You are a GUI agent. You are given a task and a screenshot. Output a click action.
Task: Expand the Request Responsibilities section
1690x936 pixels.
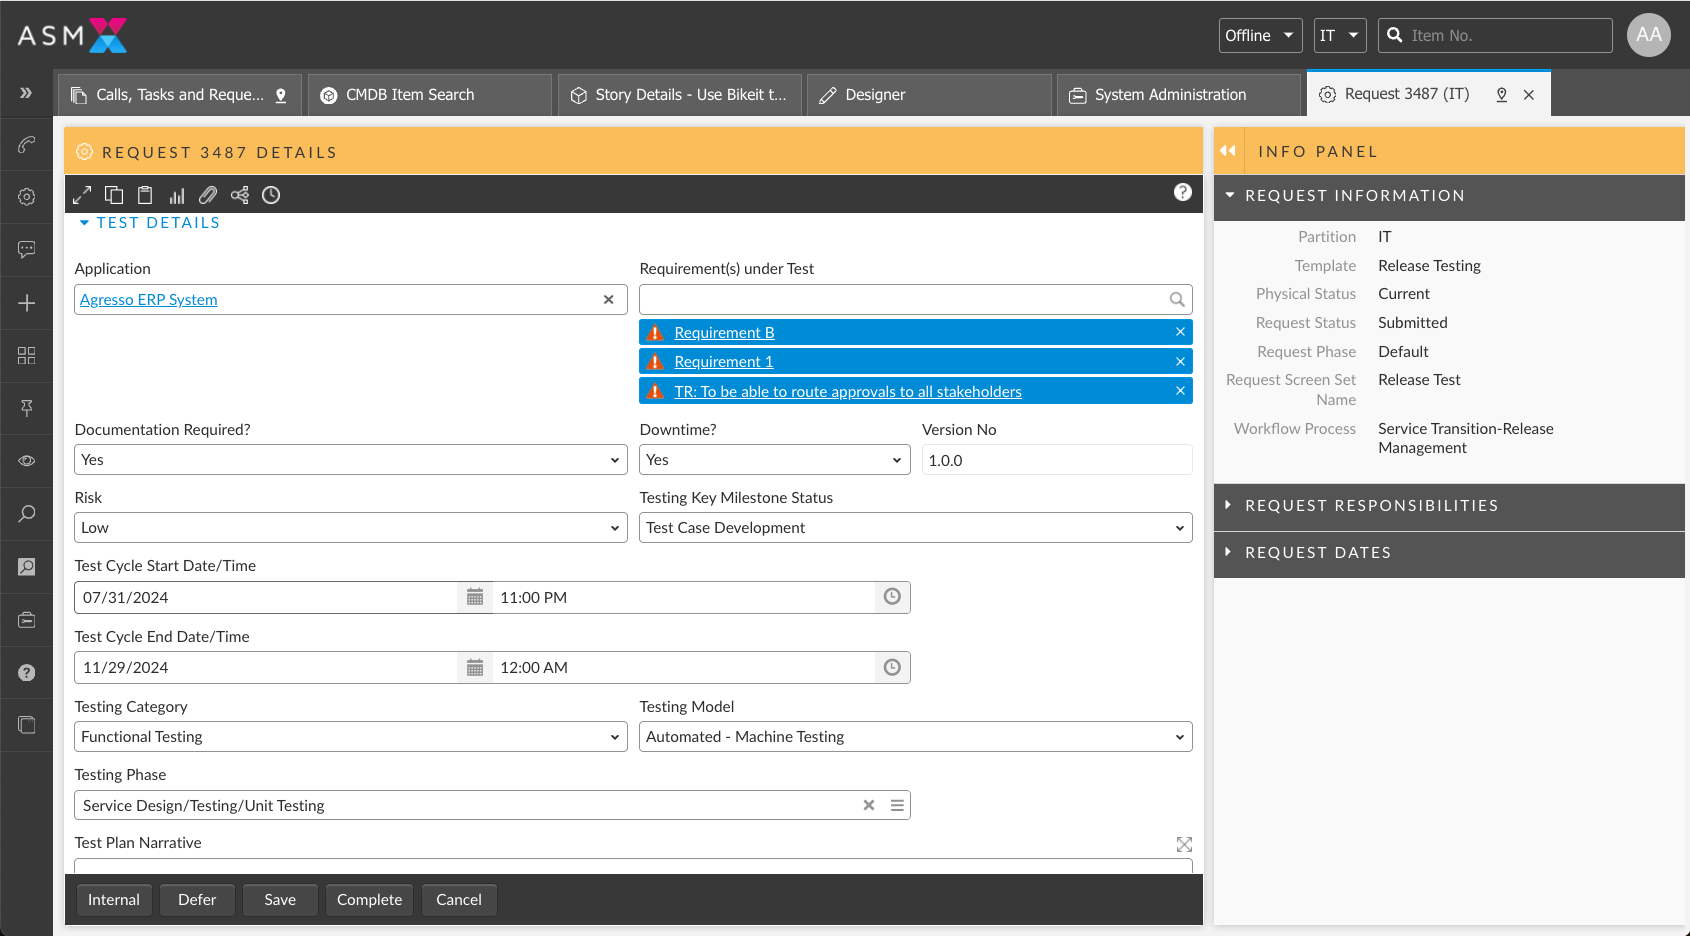1229,505
